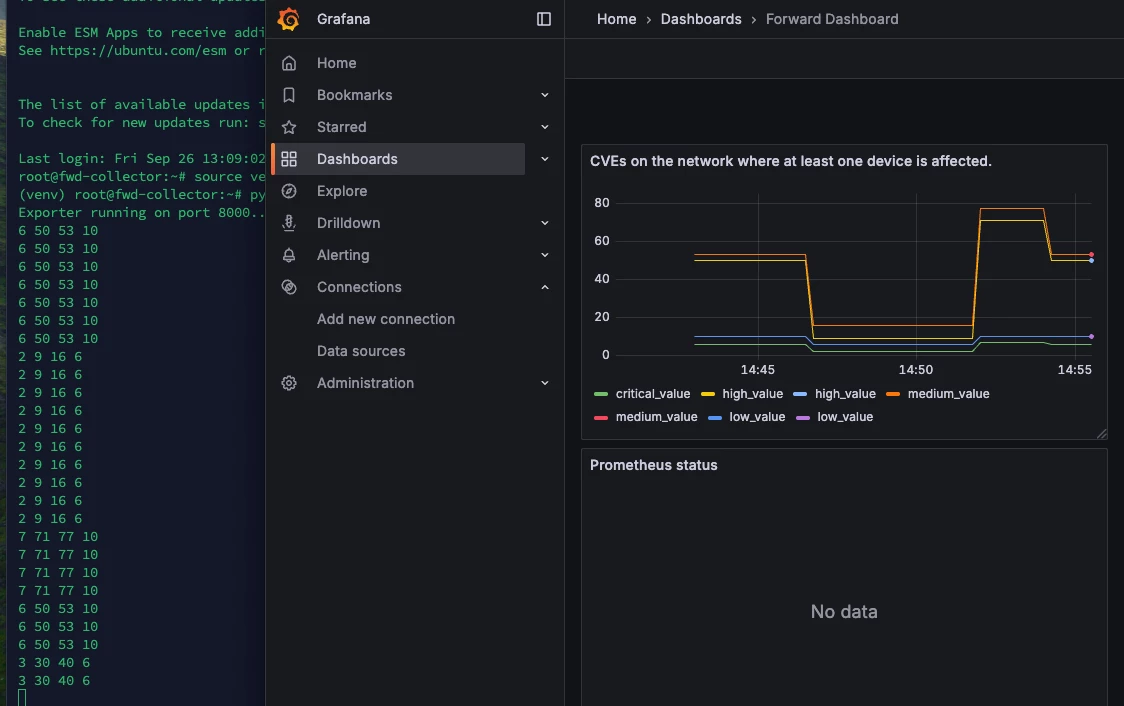This screenshot has width=1124, height=706.
Task: Click the CVEs panel resize handle
Action: (1101, 433)
